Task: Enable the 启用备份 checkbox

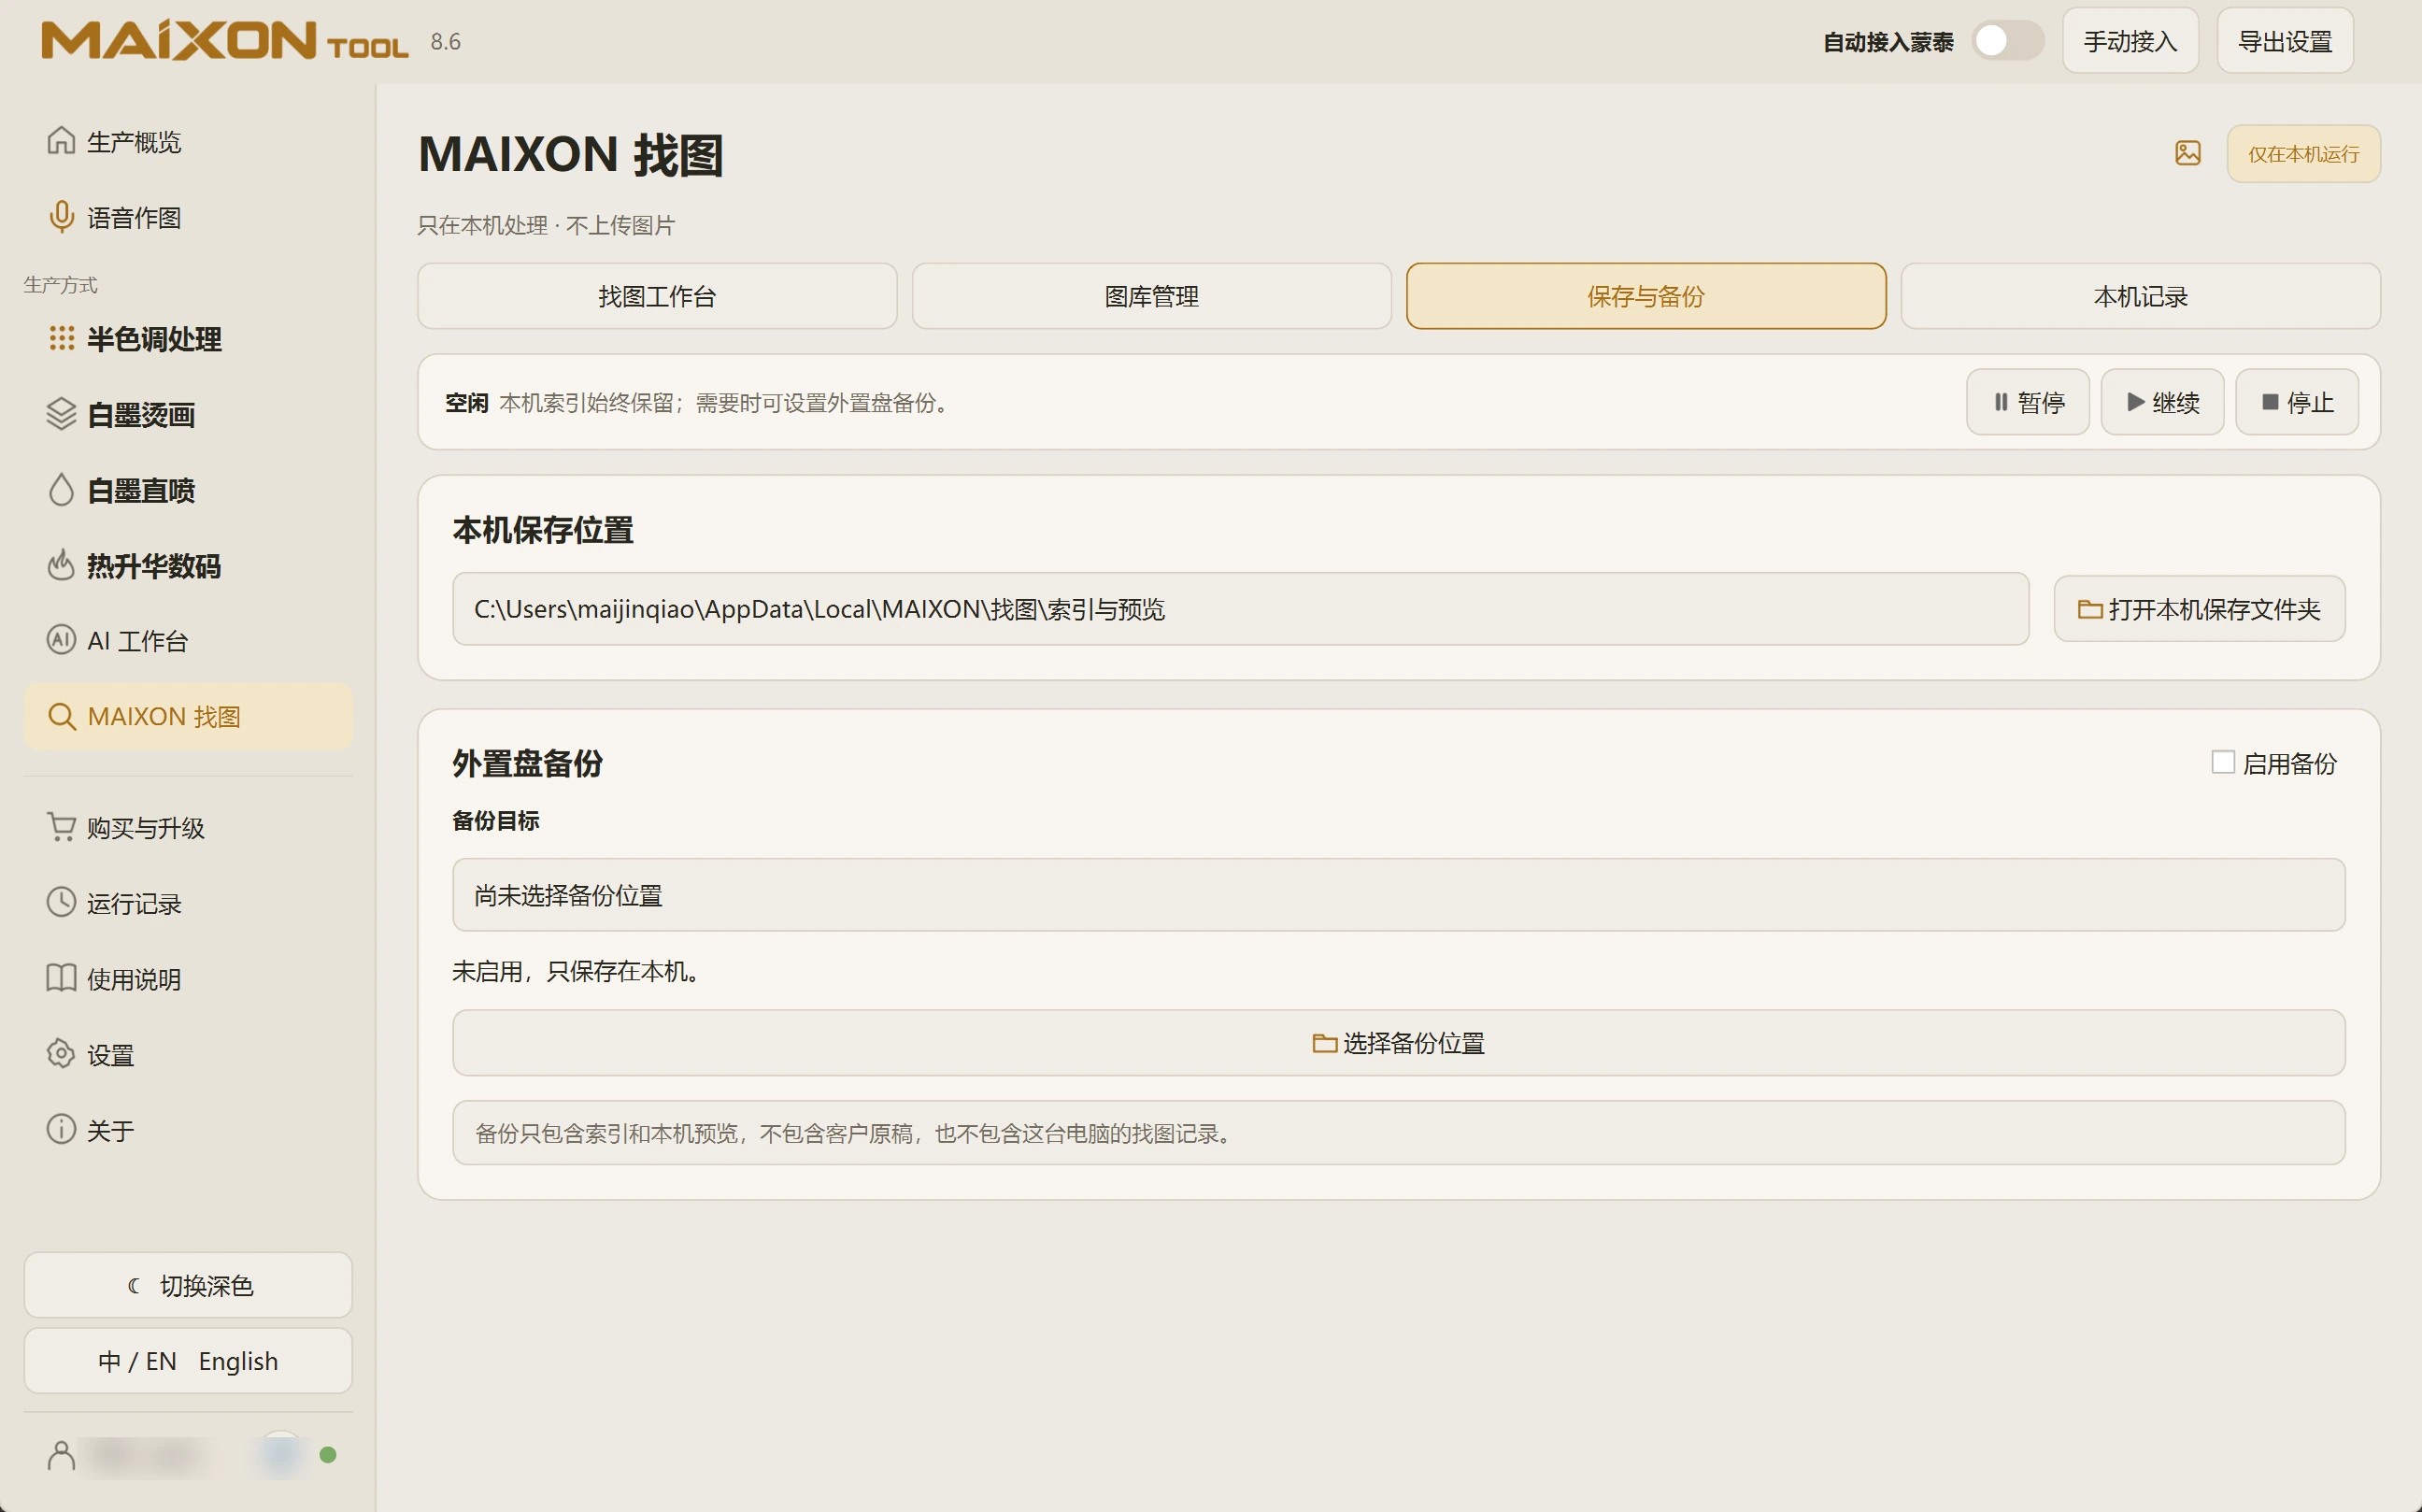Action: (2222, 763)
